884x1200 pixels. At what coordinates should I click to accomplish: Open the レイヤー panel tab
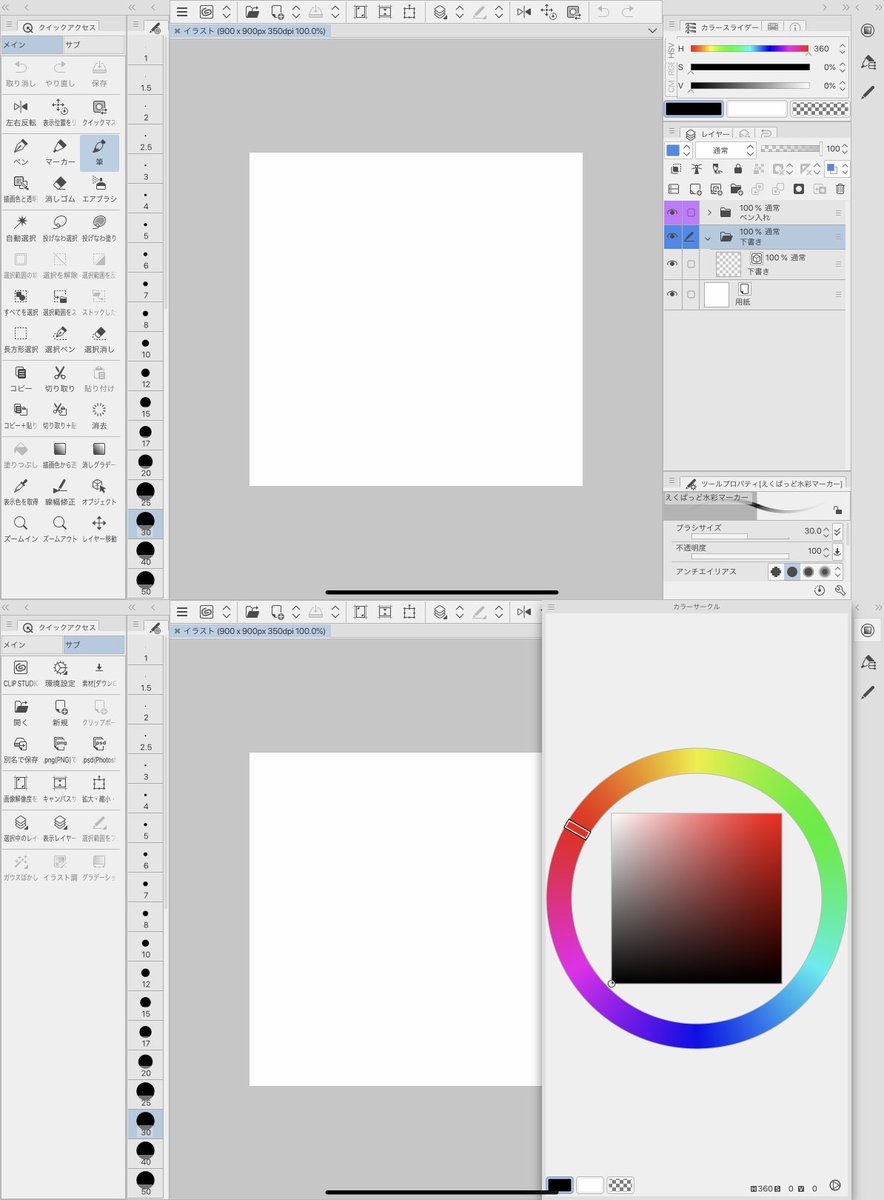click(x=706, y=133)
